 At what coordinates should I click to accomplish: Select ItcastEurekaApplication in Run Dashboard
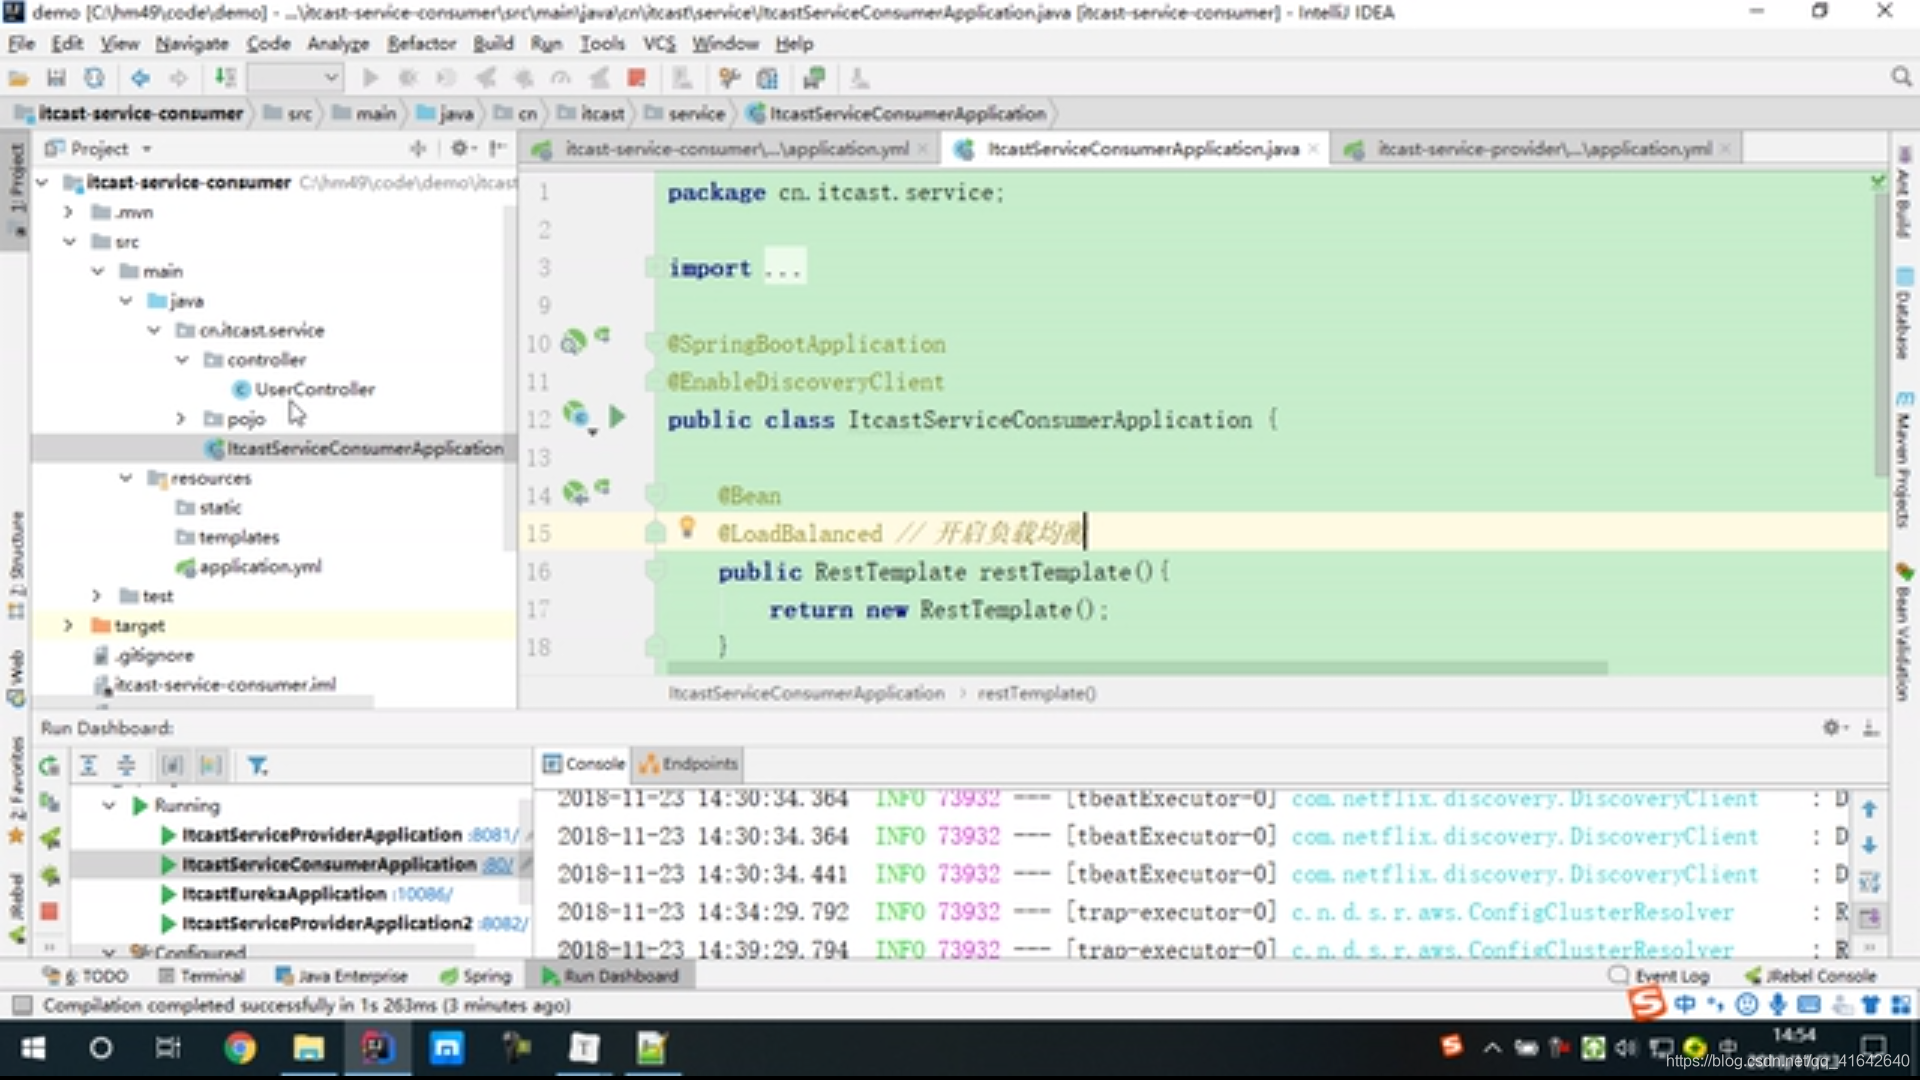(x=283, y=893)
